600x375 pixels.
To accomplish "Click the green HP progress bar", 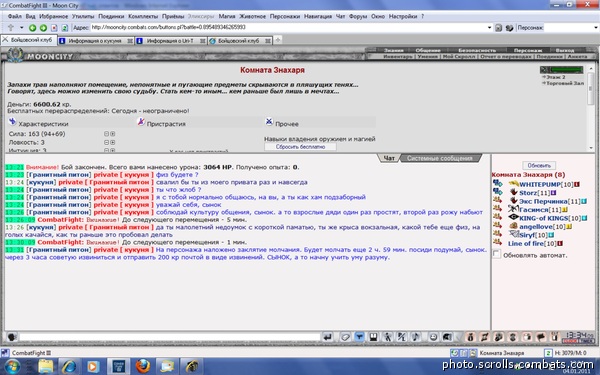I will [568, 70].
